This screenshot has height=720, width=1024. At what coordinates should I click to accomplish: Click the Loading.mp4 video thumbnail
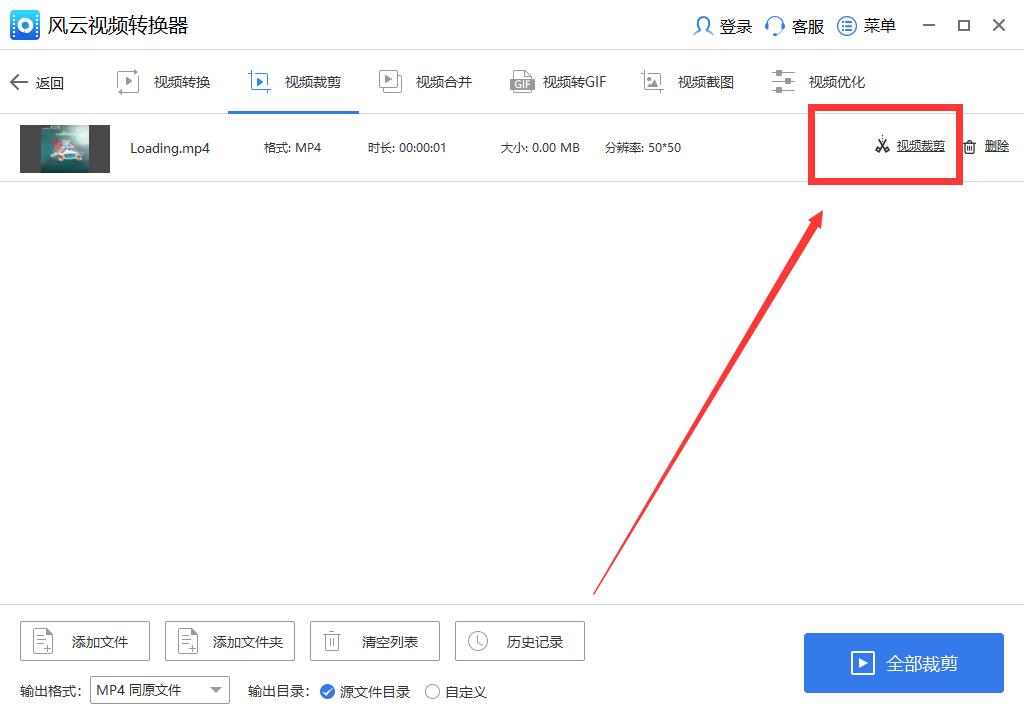point(64,147)
